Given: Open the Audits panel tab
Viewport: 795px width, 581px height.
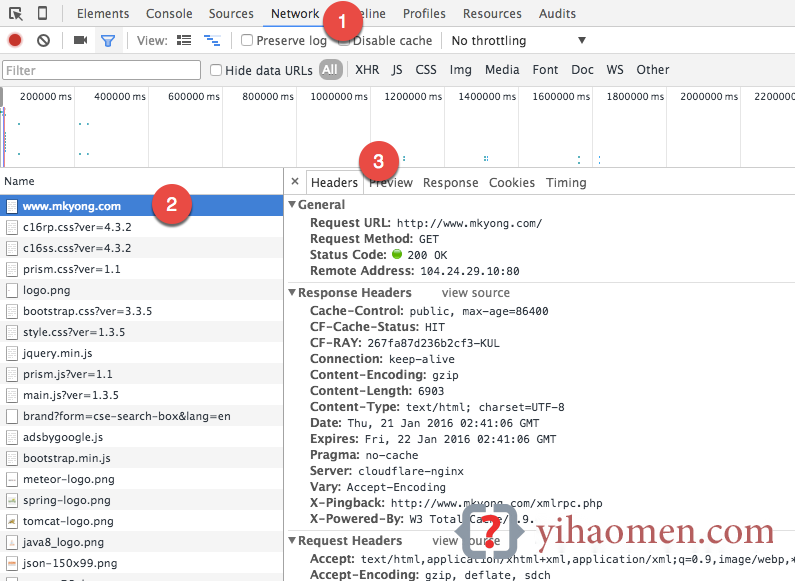Looking at the screenshot, I should pos(557,14).
